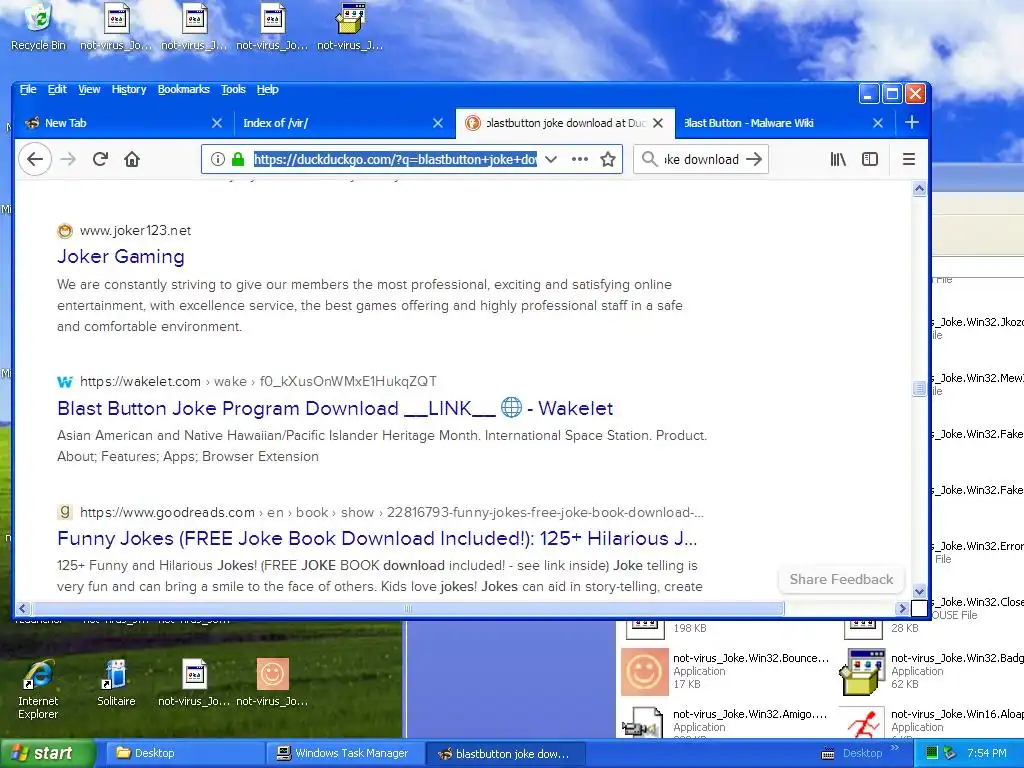
Task: Open the Blast Button Joke Program Wakelet result
Action: pyautogui.click(x=335, y=409)
